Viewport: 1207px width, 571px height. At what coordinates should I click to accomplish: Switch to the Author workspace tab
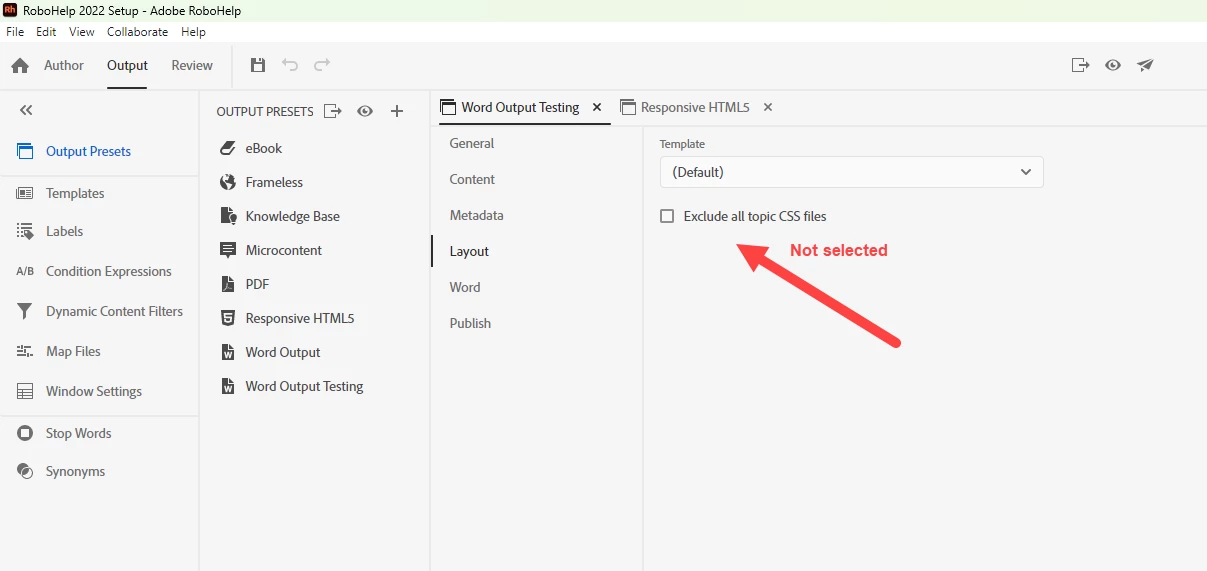64,65
